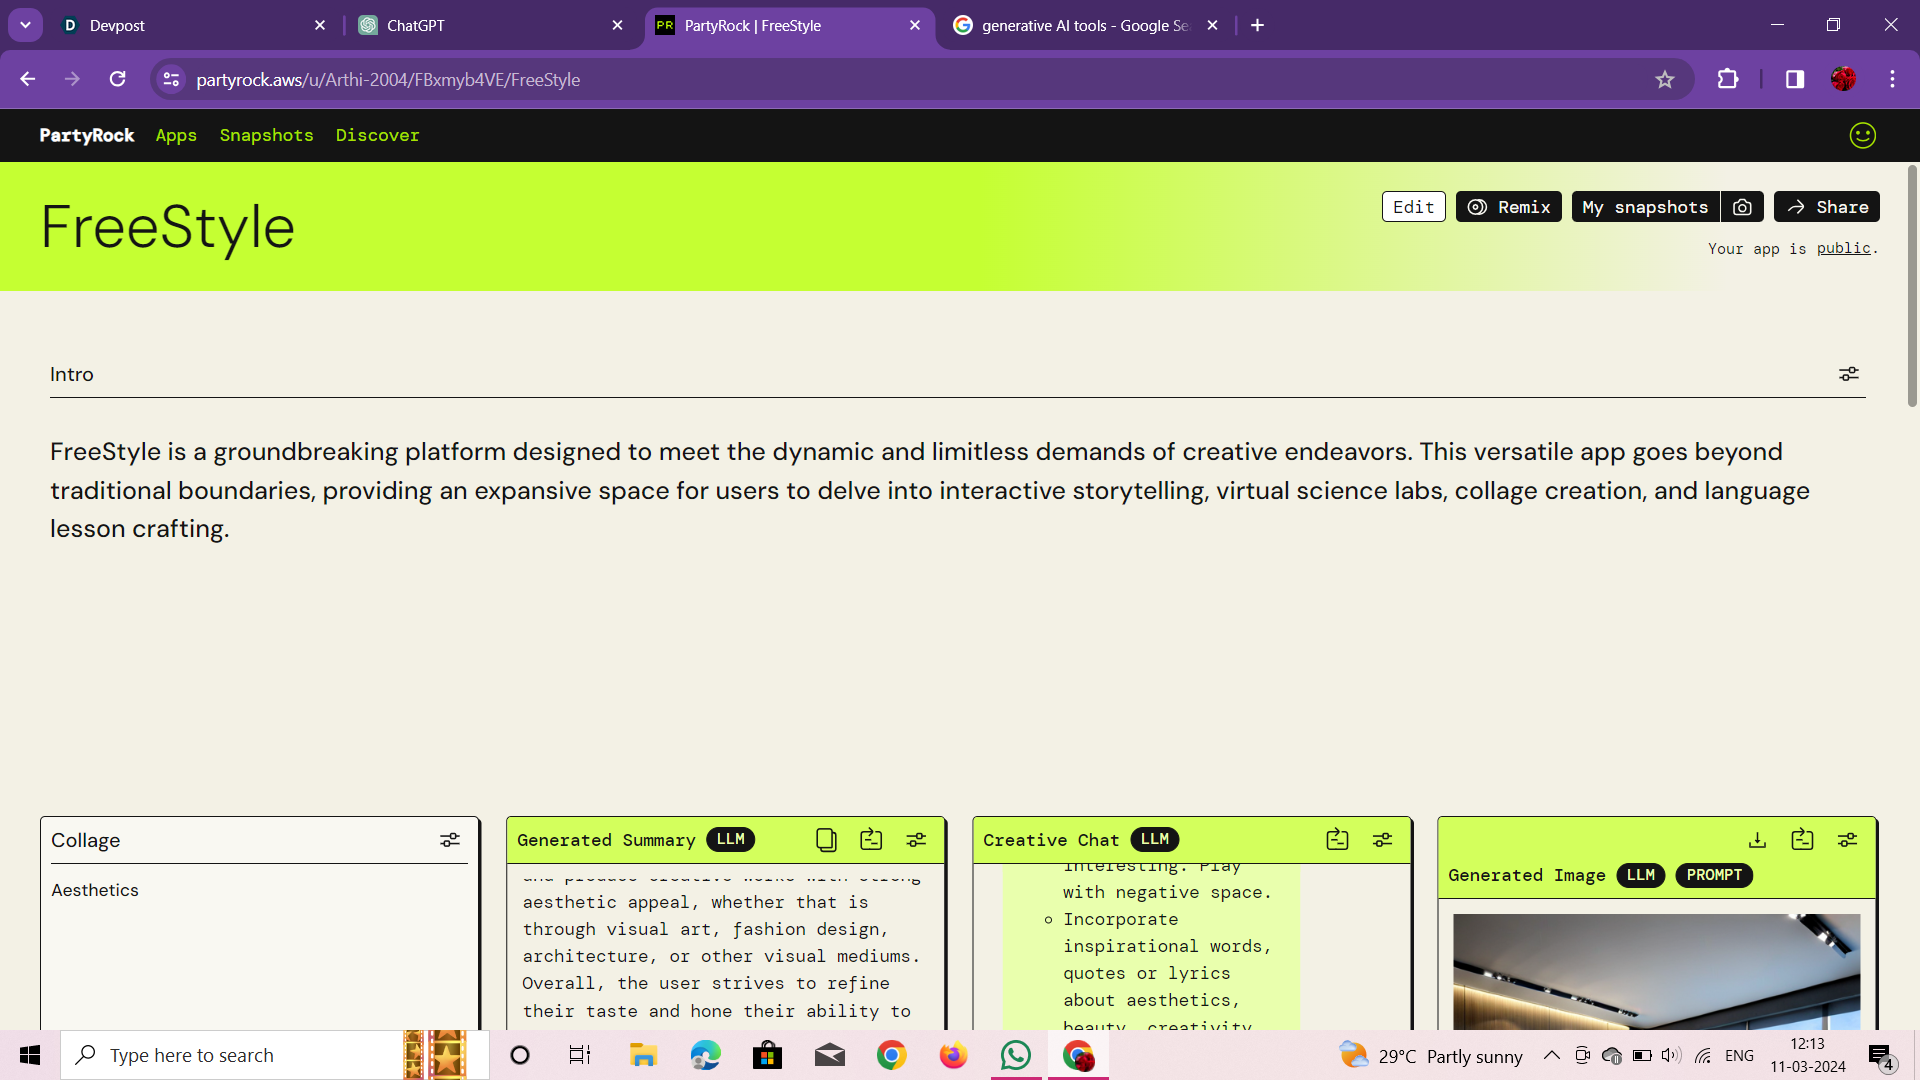Open the Snapshots nav item
1920x1080 pixels.
(x=266, y=135)
